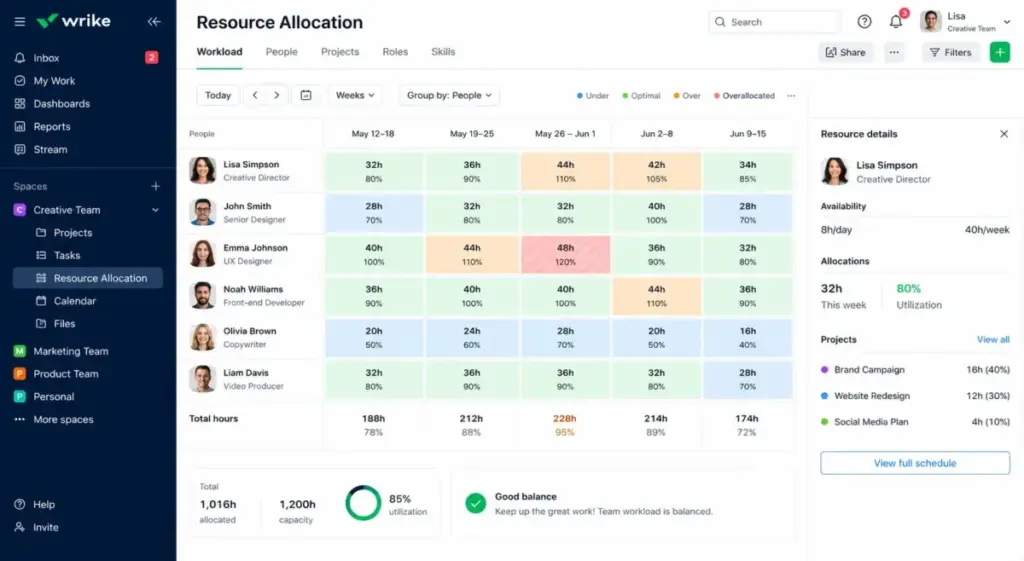1024x561 pixels.
Task: Open the Inbox bell icon in the sidebar
Action: tap(20, 57)
